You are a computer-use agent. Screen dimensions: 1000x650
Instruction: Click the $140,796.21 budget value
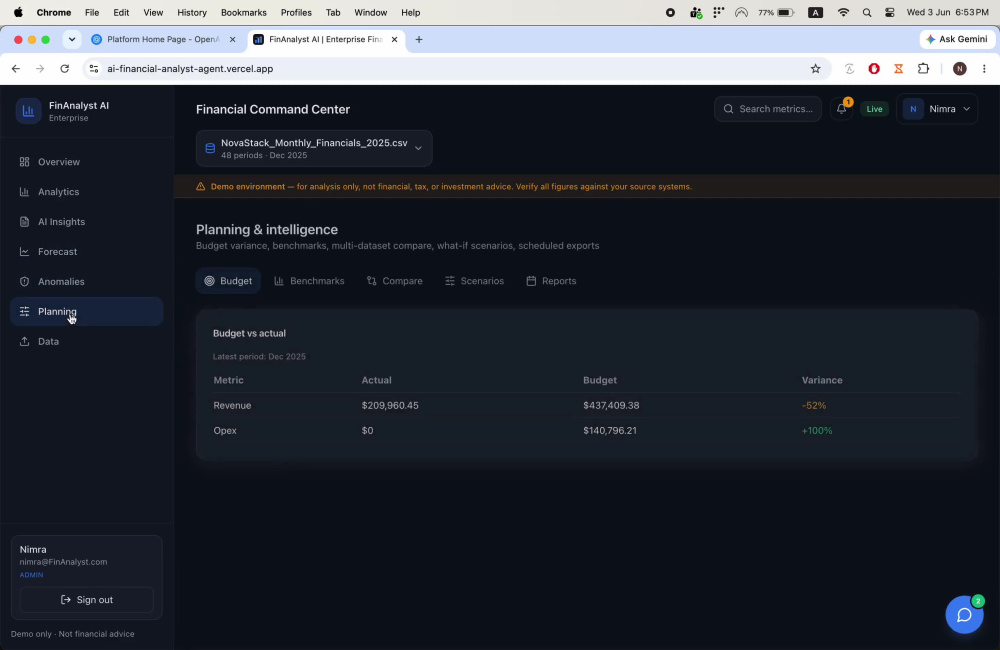[610, 431]
